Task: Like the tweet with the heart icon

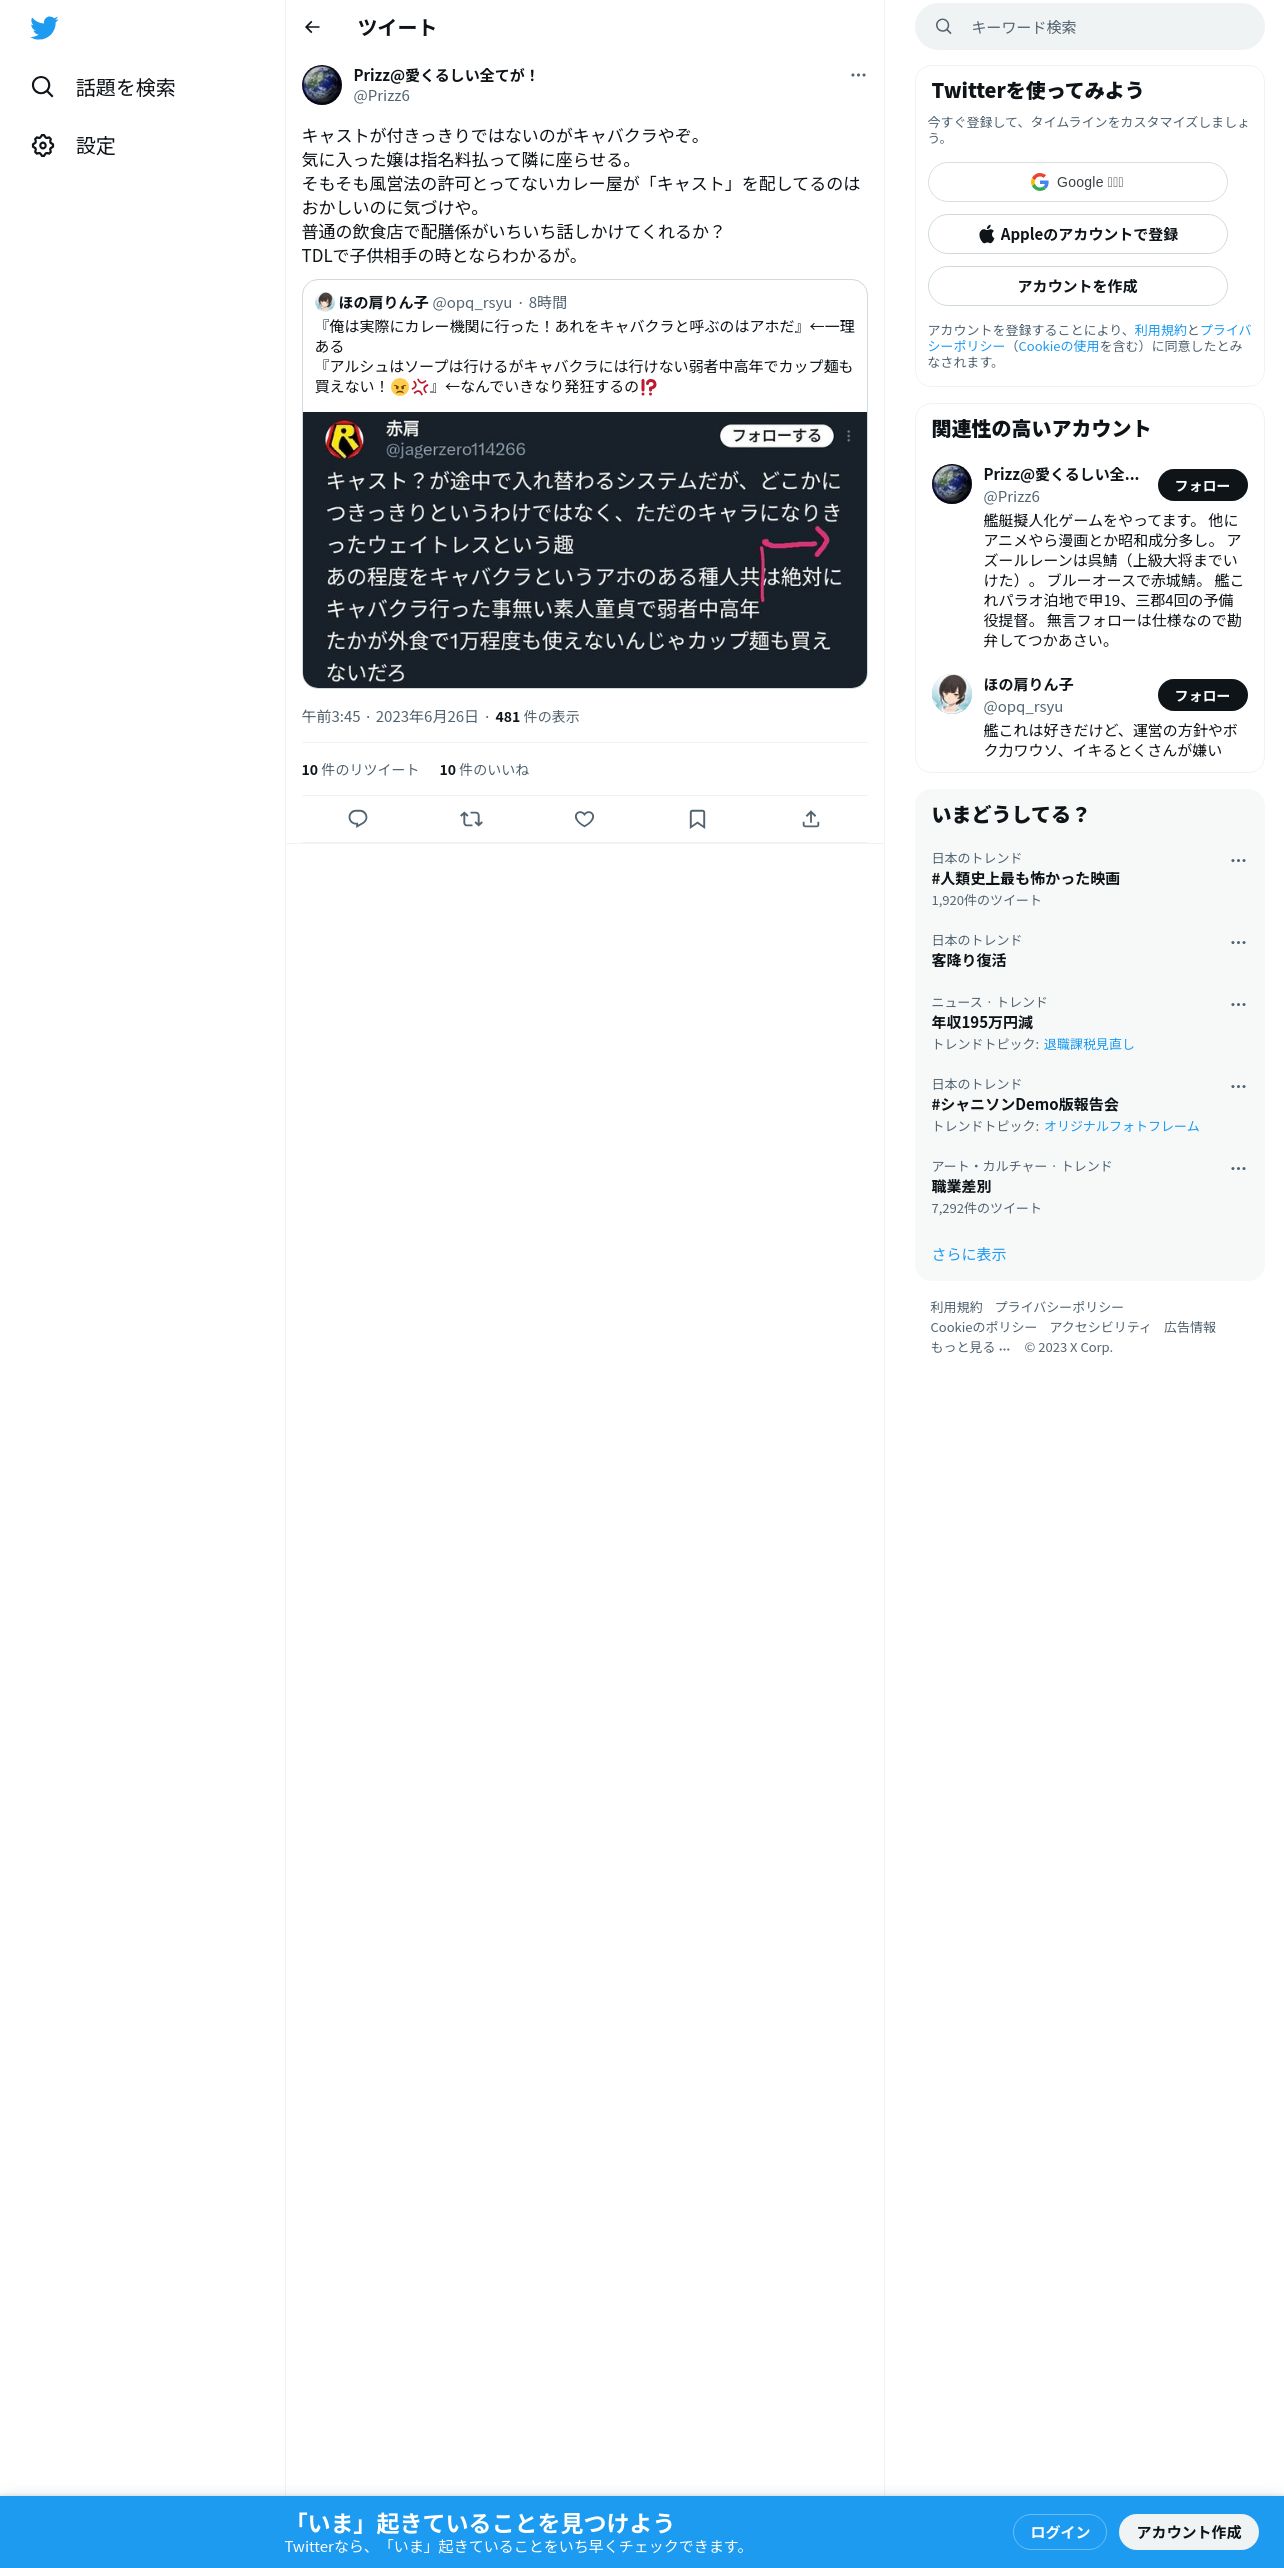Action: click(x=585, y=819)
